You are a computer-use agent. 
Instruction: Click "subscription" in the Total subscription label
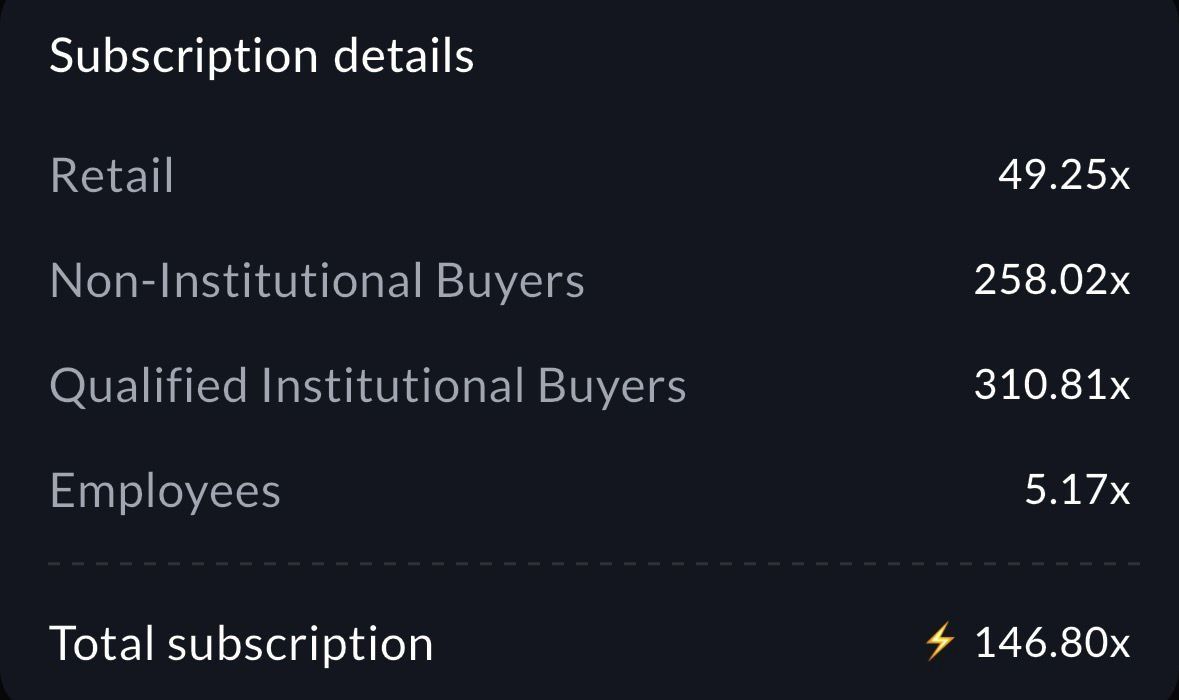coord(300,643)
